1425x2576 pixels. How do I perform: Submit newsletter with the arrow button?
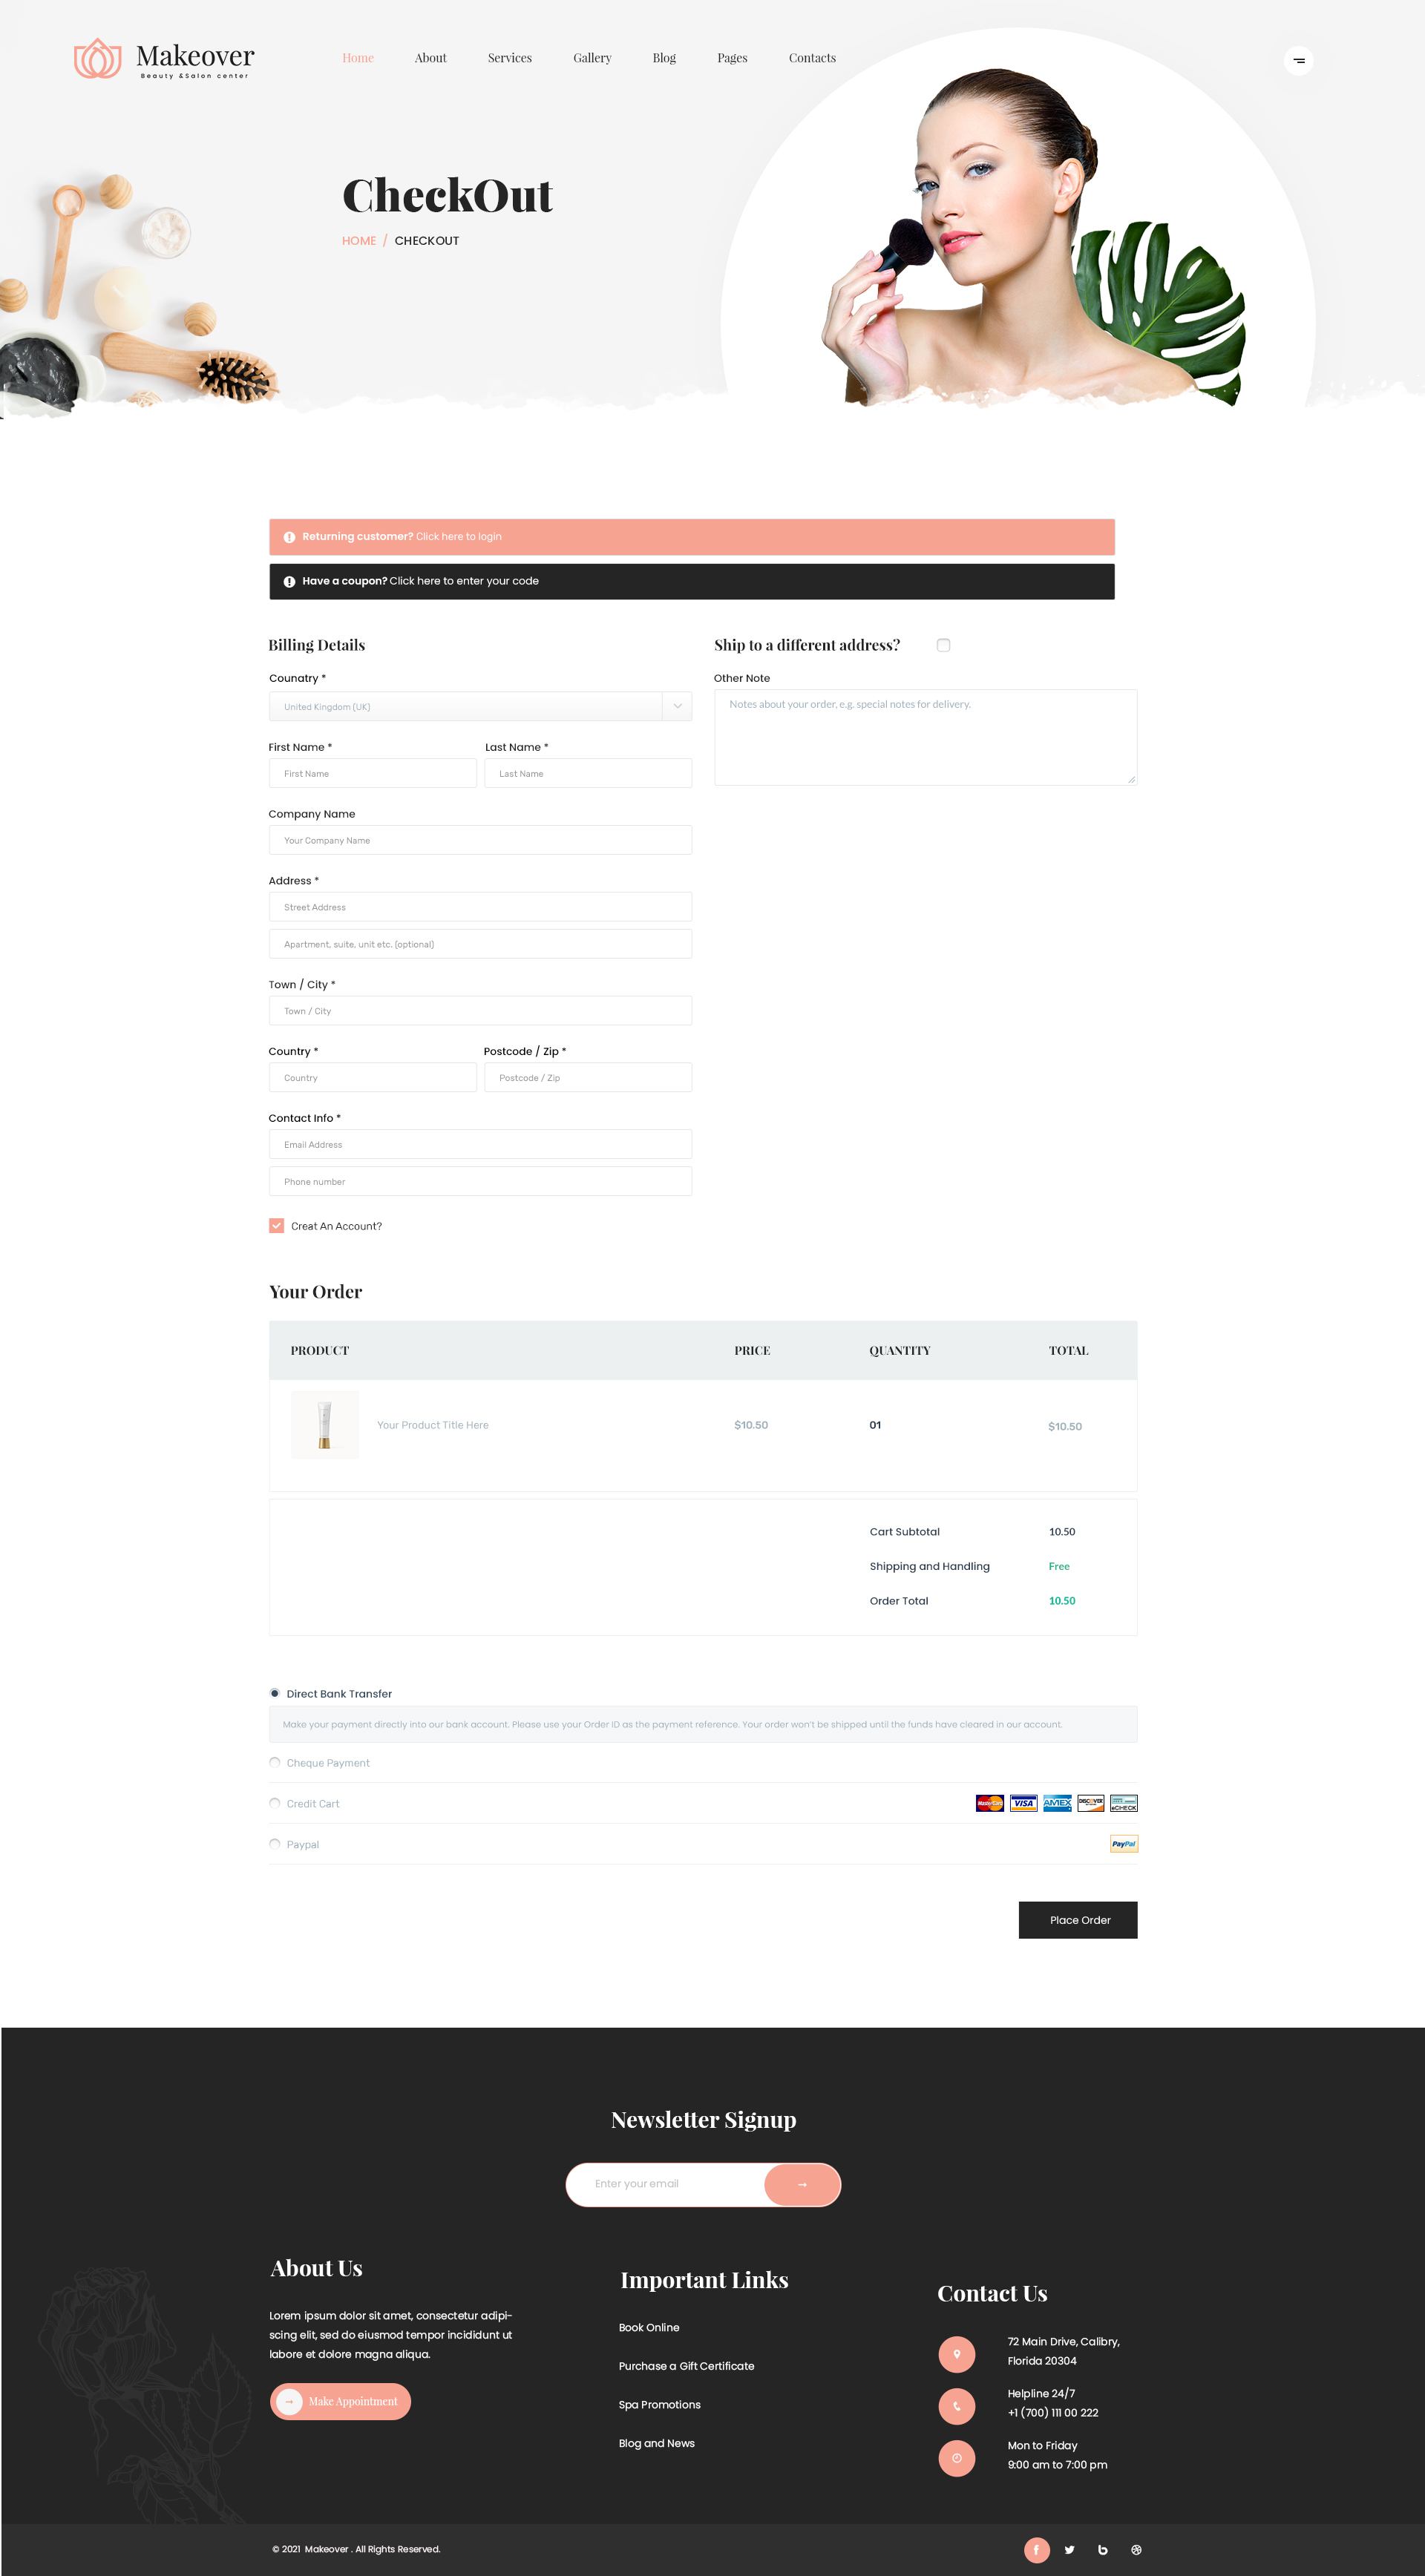[802, 2184]
